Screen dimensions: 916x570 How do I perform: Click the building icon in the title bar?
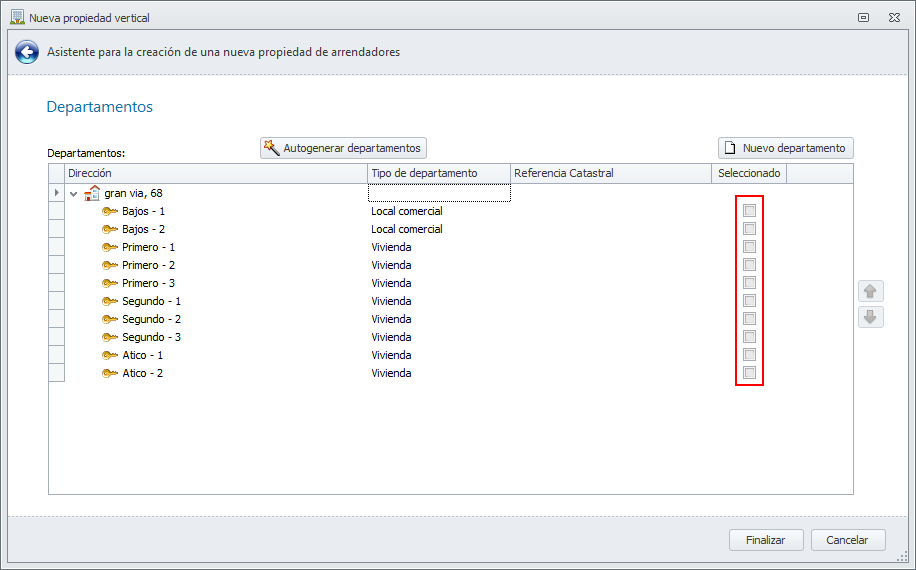[x=18, y=18]
